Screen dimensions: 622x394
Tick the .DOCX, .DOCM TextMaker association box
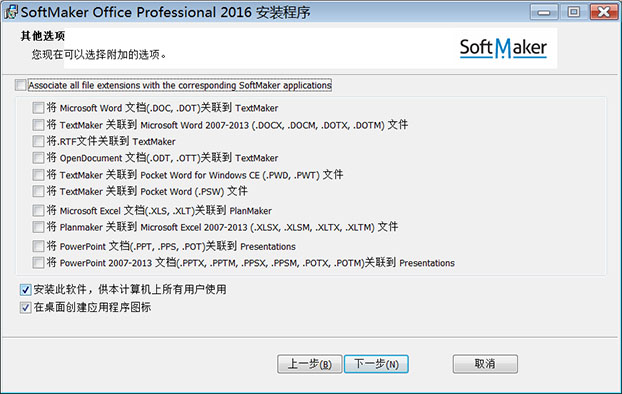[38, 125]
